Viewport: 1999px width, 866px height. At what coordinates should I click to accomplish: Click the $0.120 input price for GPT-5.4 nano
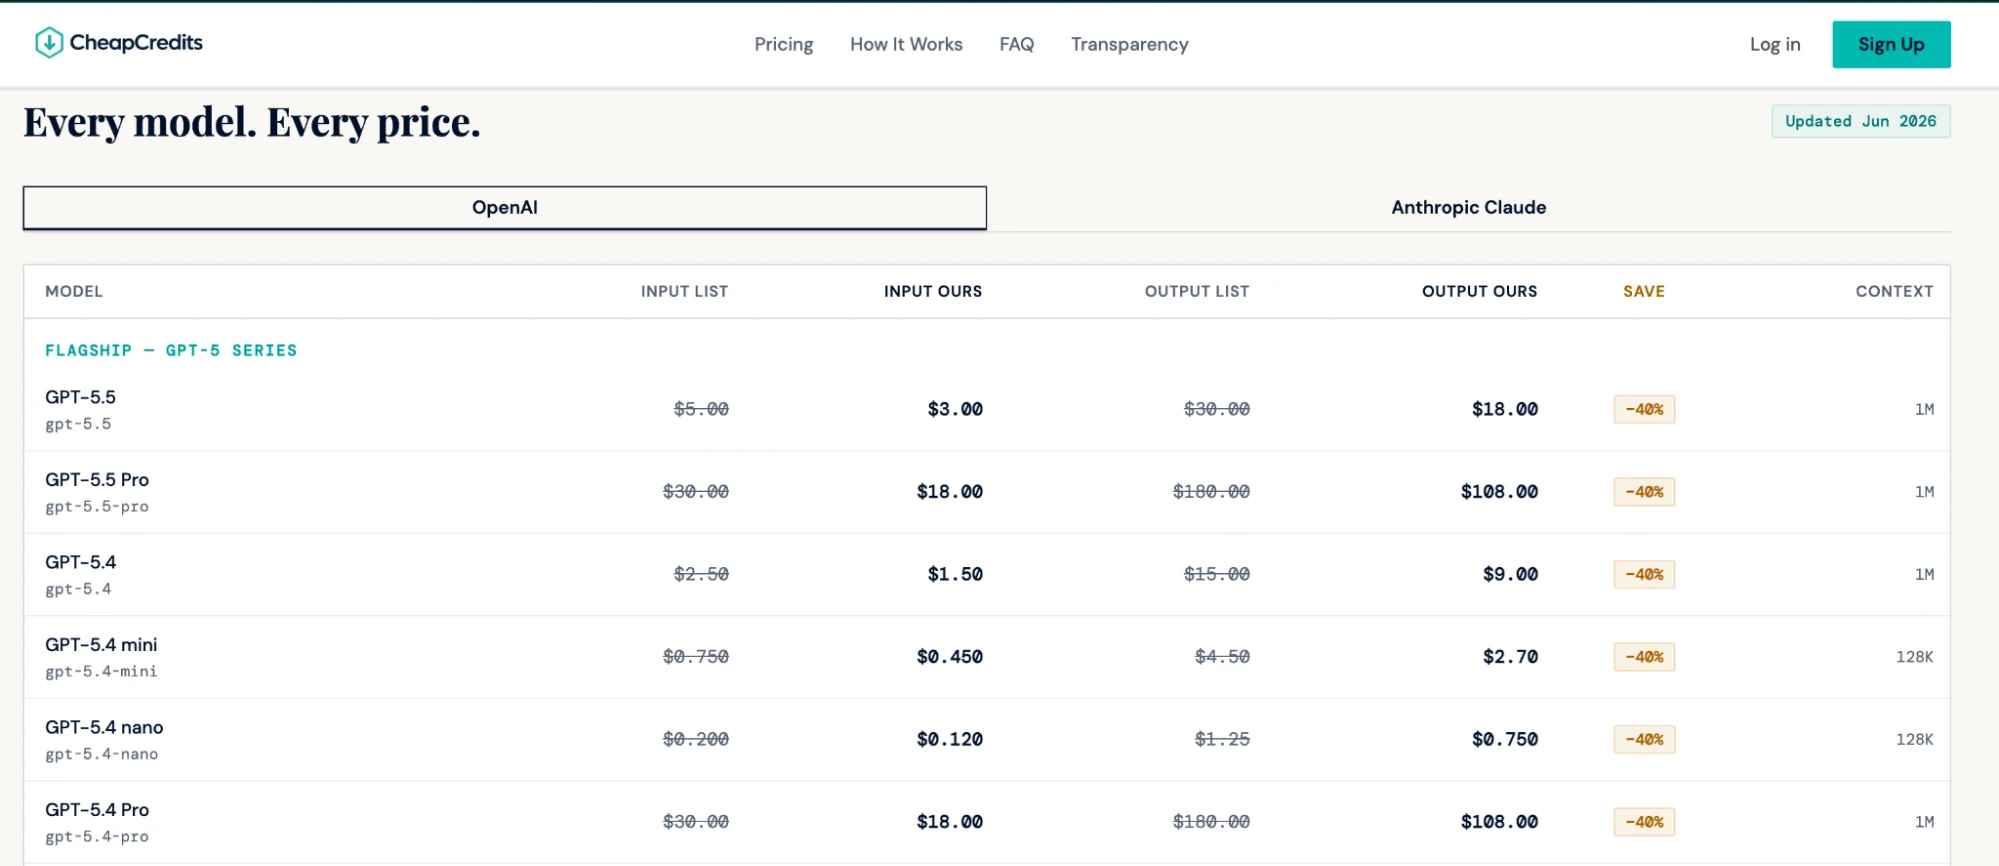[x=949, y=739]
